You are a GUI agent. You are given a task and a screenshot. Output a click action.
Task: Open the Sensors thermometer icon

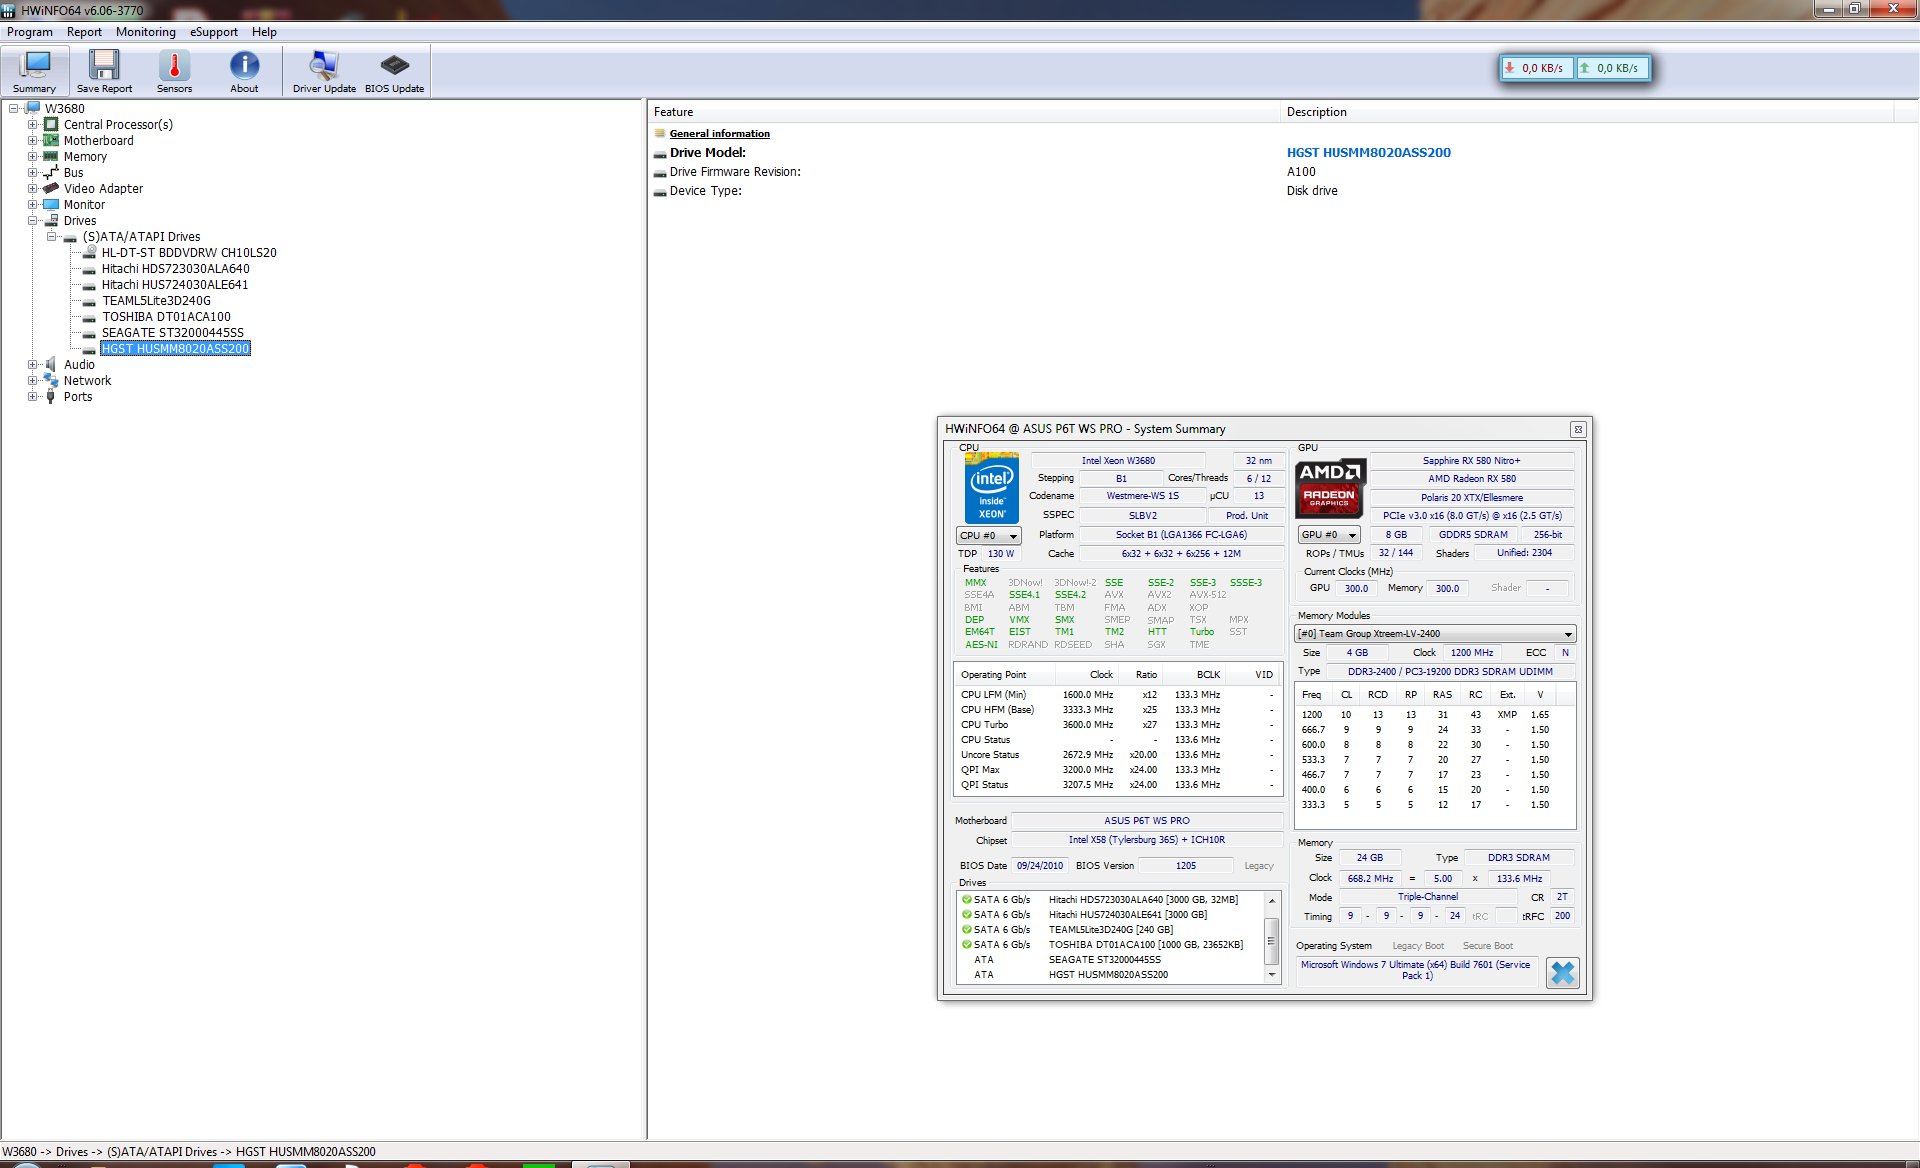[174, 71]
